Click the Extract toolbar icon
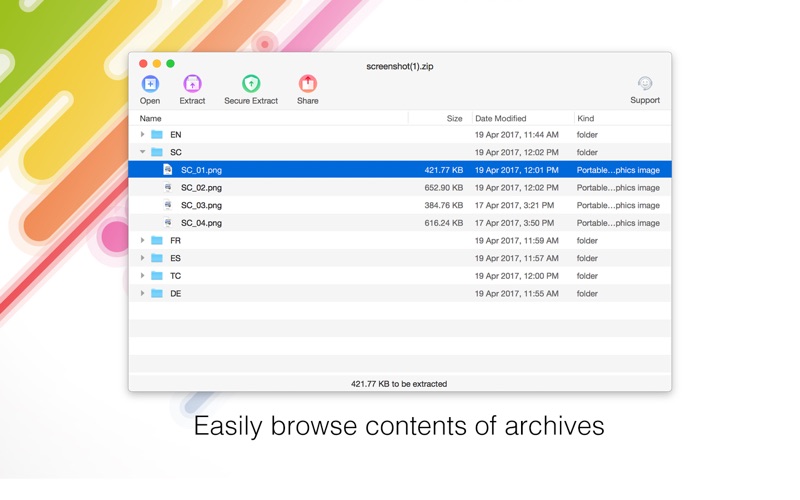 coord(192,84)
